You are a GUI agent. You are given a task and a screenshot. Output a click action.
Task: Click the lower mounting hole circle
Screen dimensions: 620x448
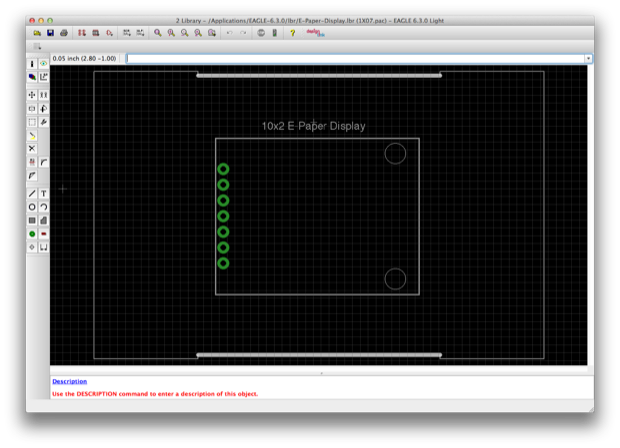(395, 279)
